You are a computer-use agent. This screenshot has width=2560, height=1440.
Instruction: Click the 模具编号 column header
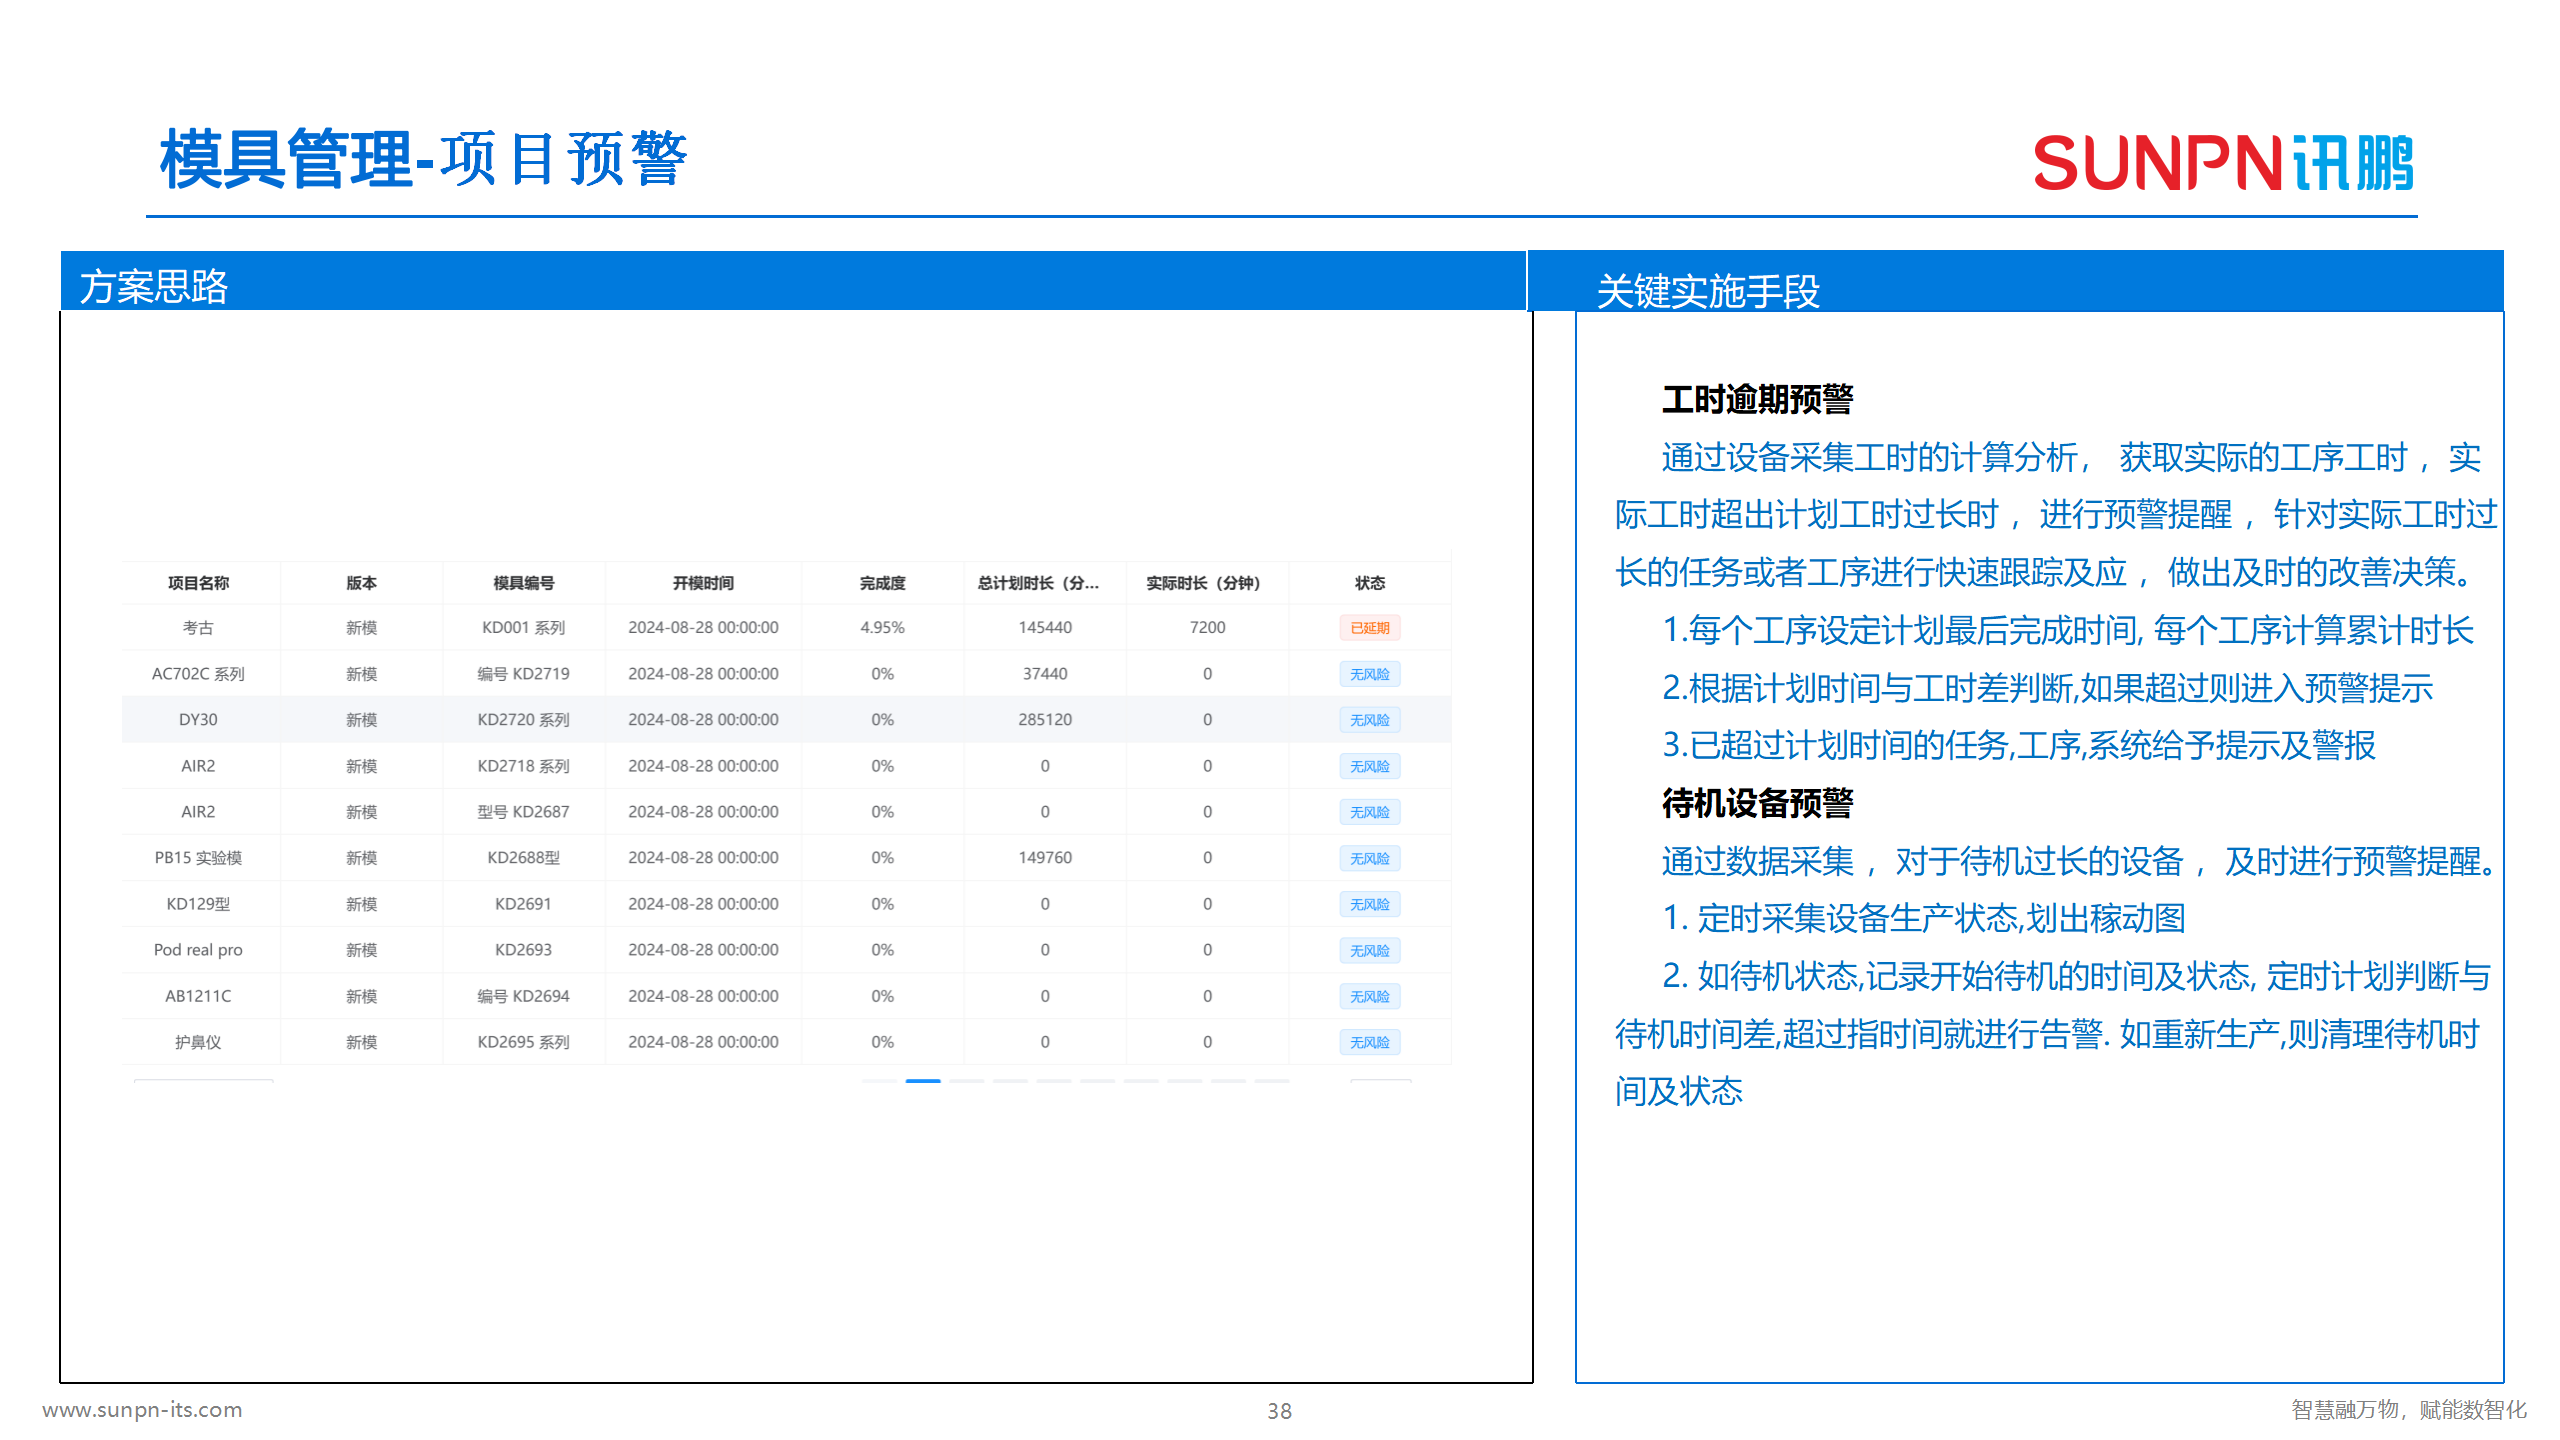[523, 583]
